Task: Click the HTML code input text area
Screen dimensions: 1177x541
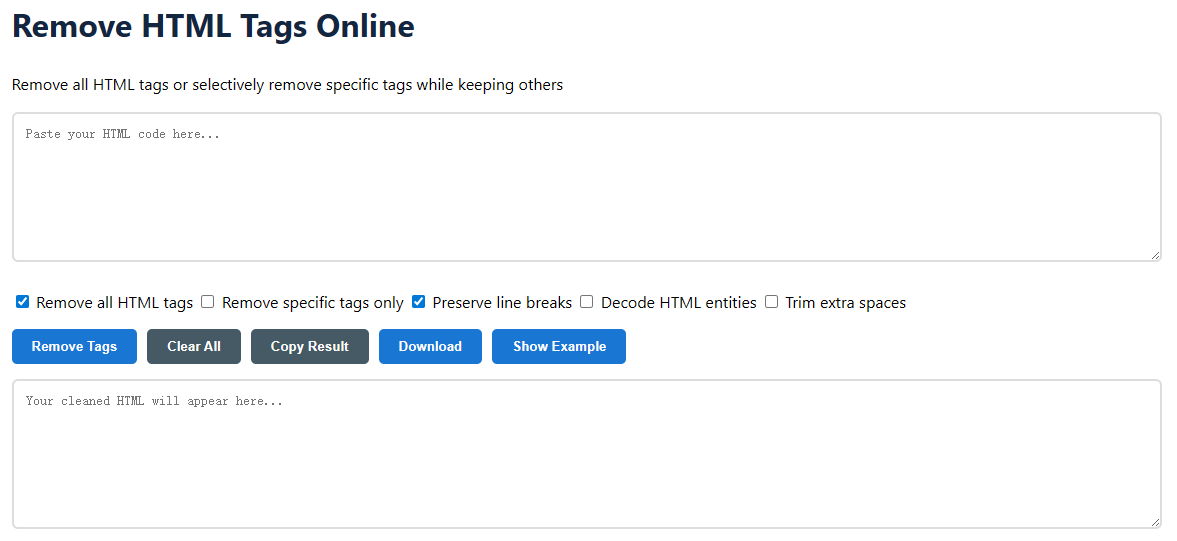Action: coord(586,187)
